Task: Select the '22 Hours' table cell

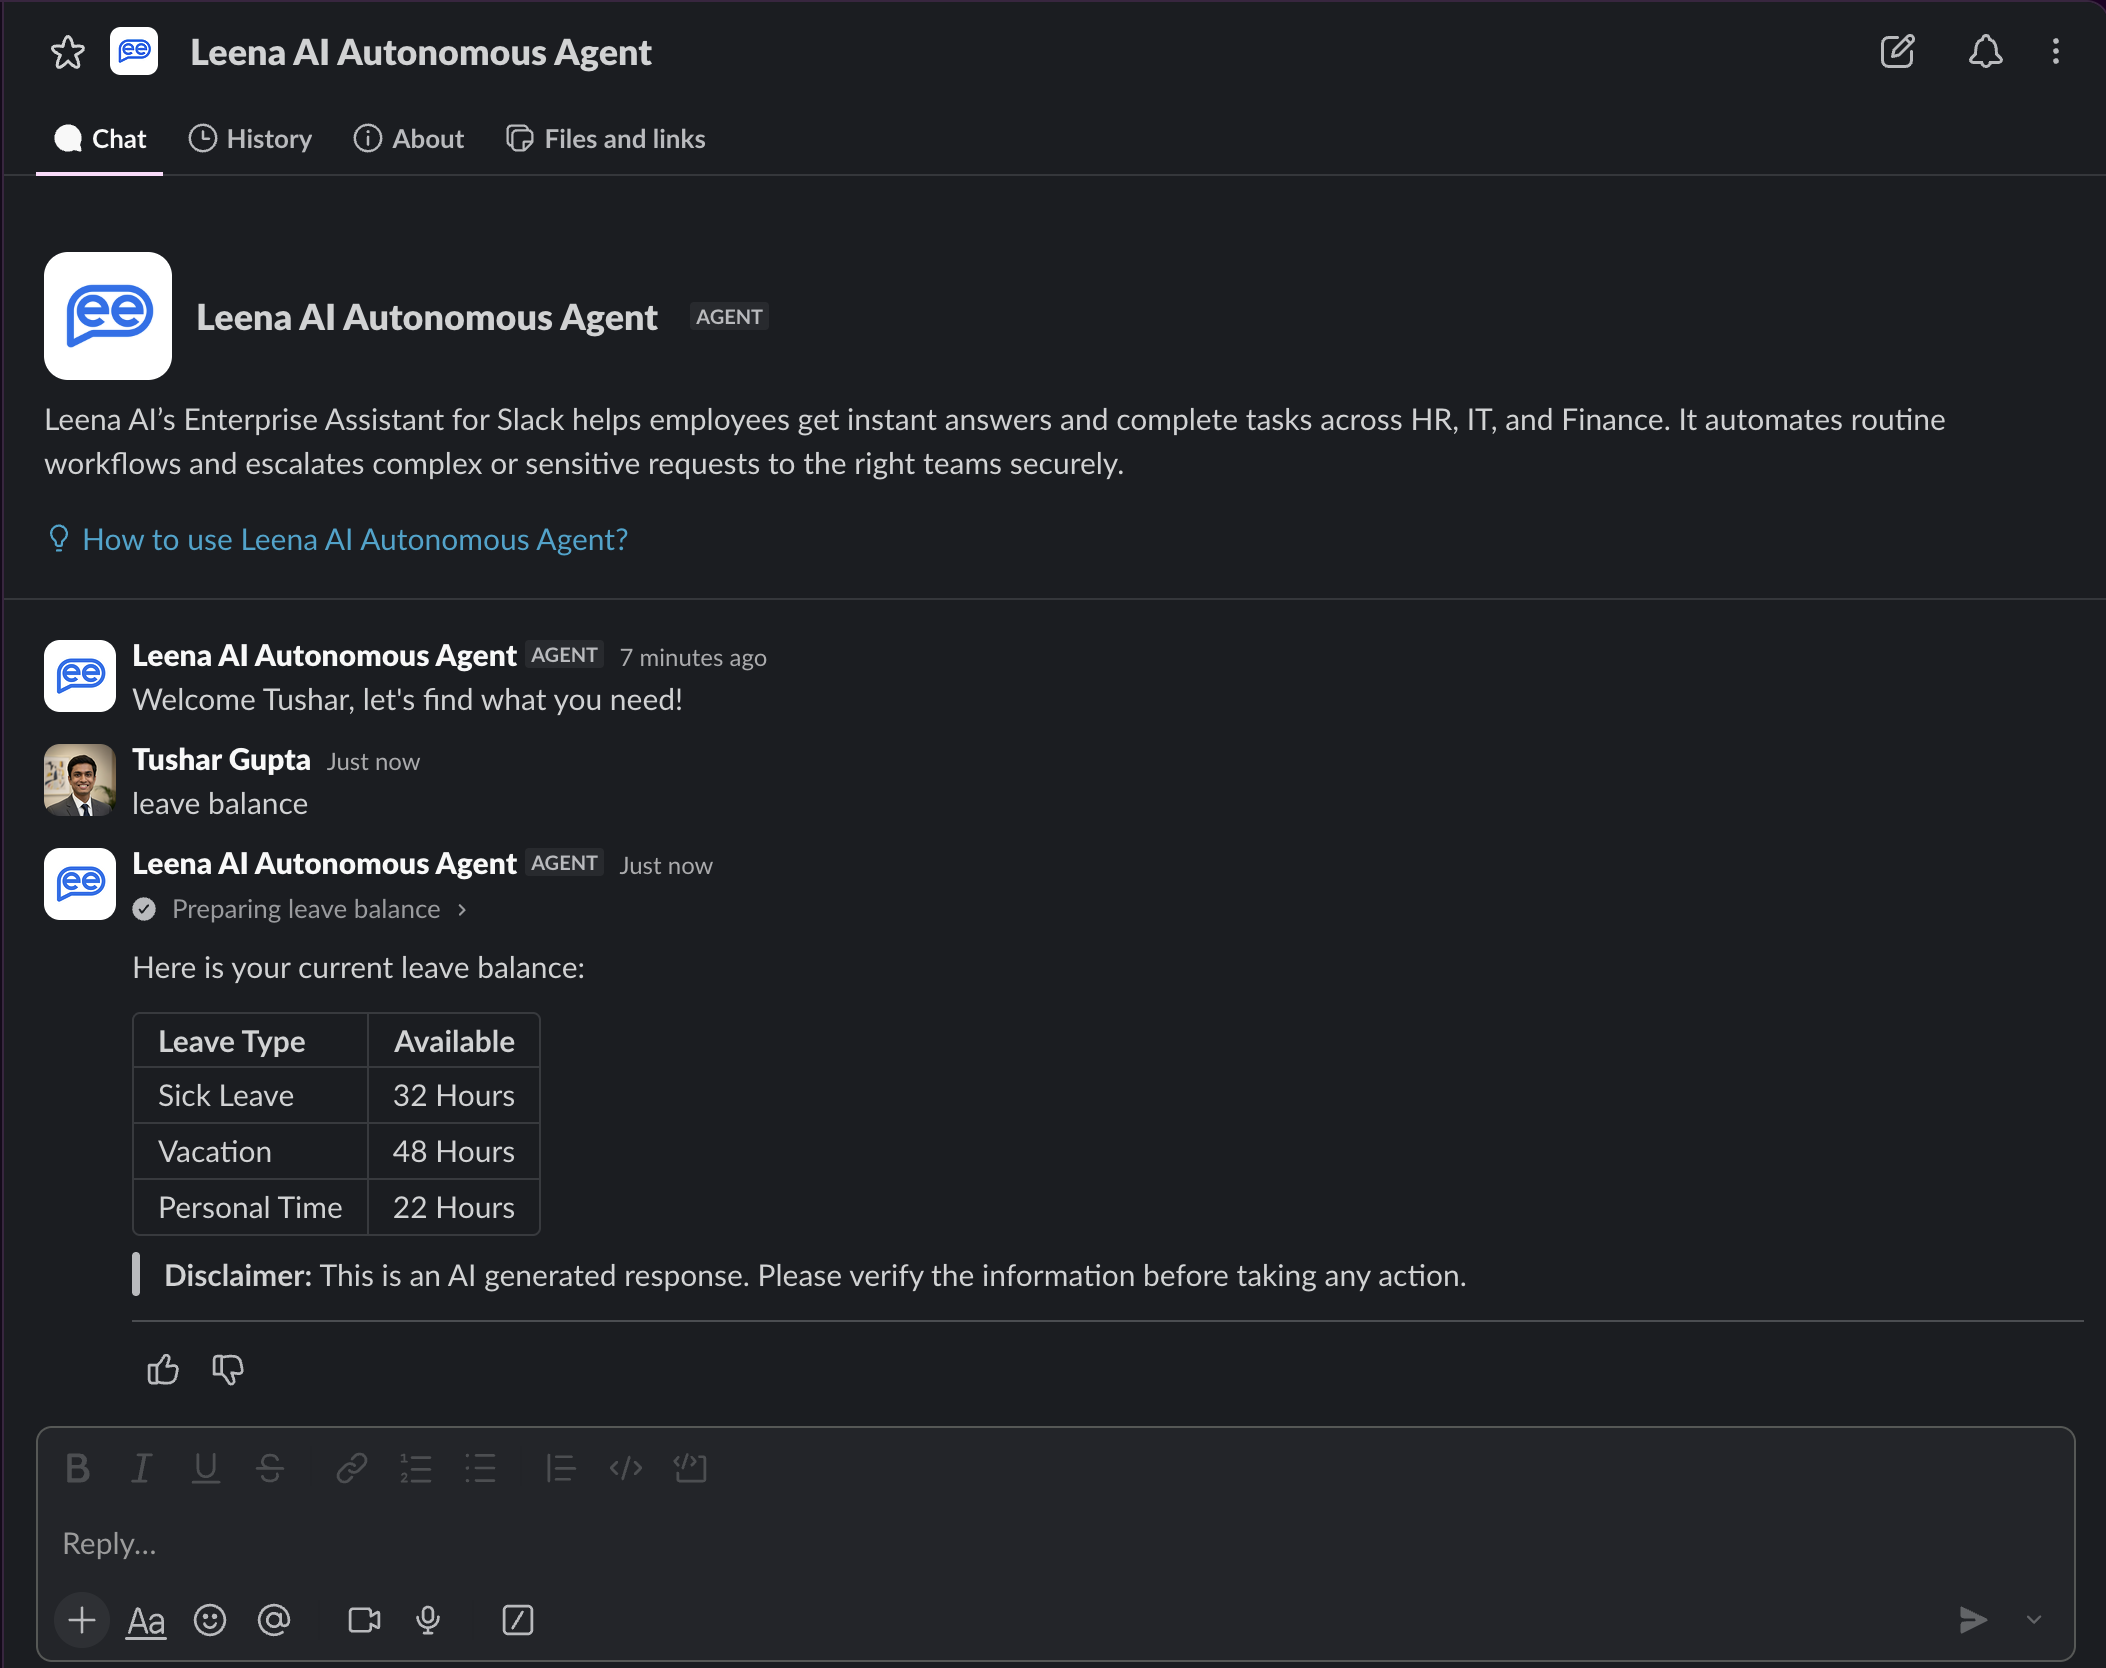Action: [454, 1208]
